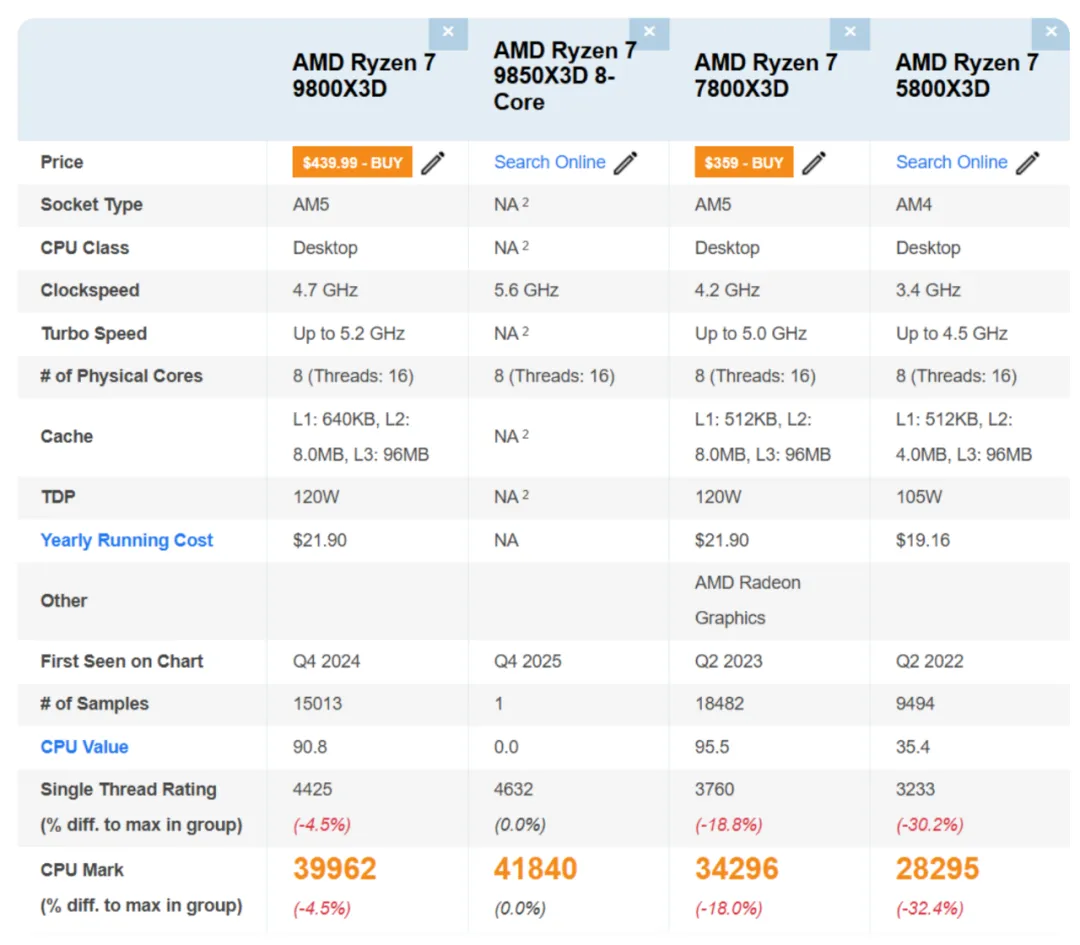Open the Yearly Running Cost link
The height and width of the screenshot is (945, 1080).
tap(126, 540)
